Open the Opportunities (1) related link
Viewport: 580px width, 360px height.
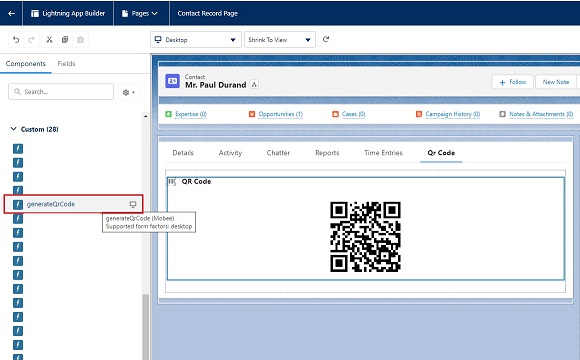pos(280,114)
